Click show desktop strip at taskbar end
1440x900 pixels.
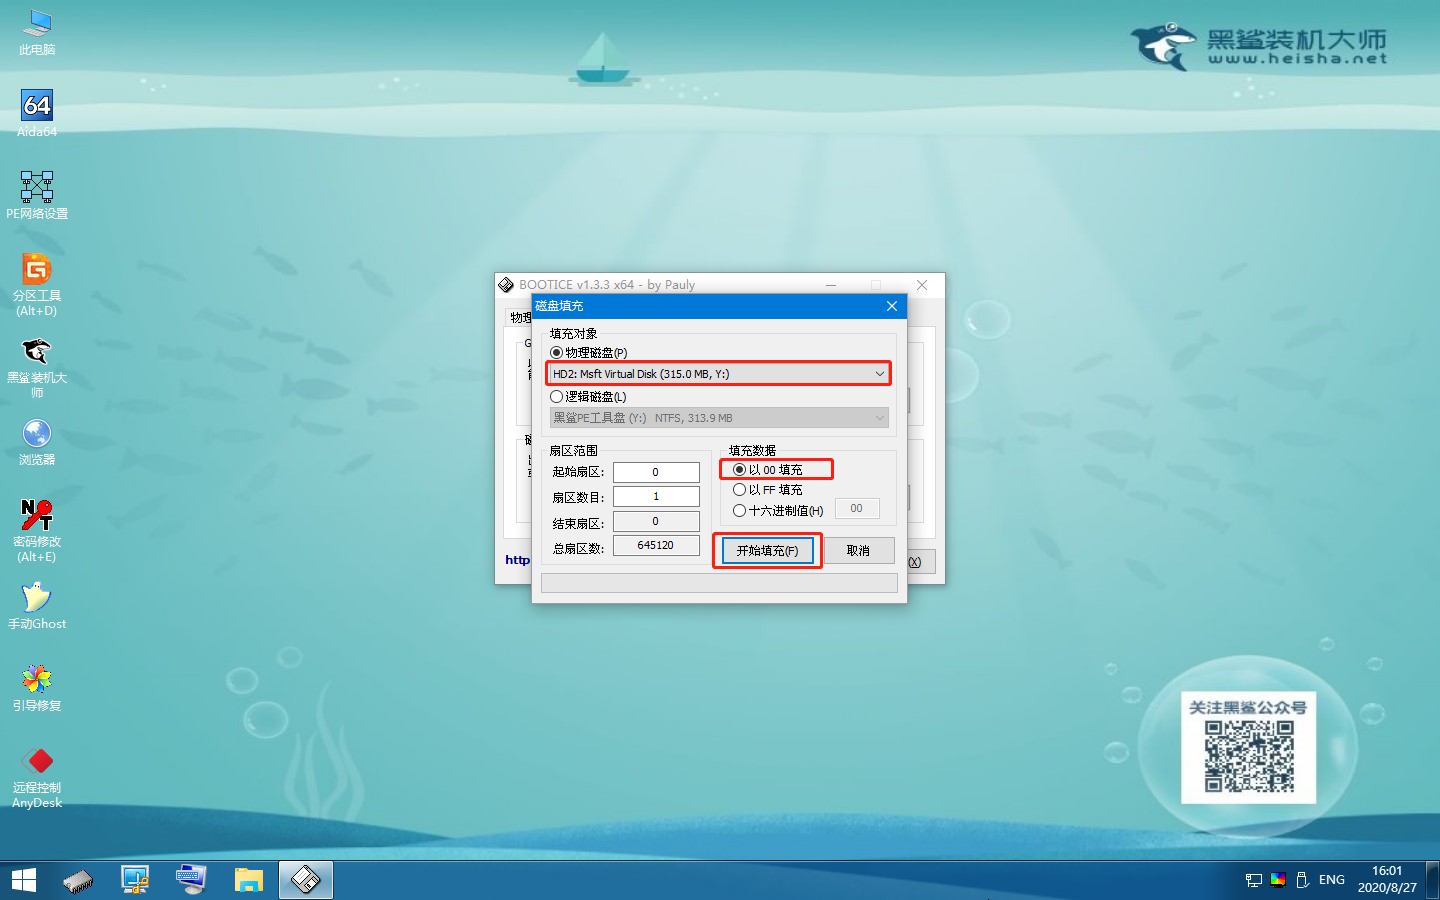tap(1434, 880)
